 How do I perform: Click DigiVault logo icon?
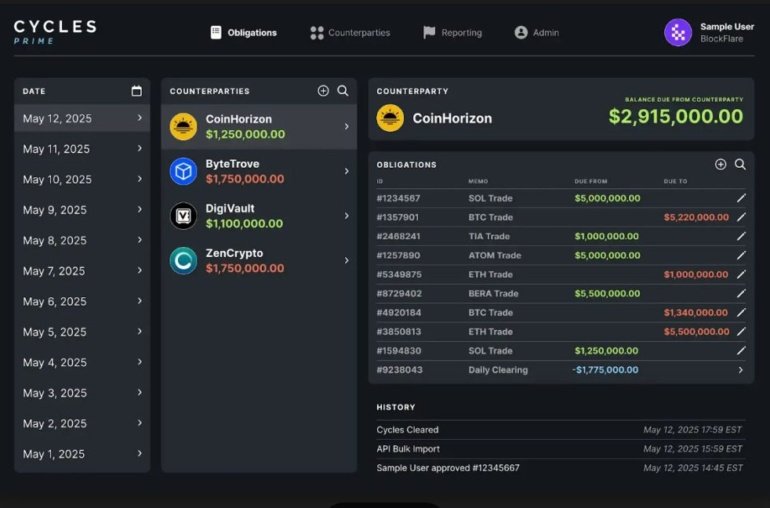[183, 216]
